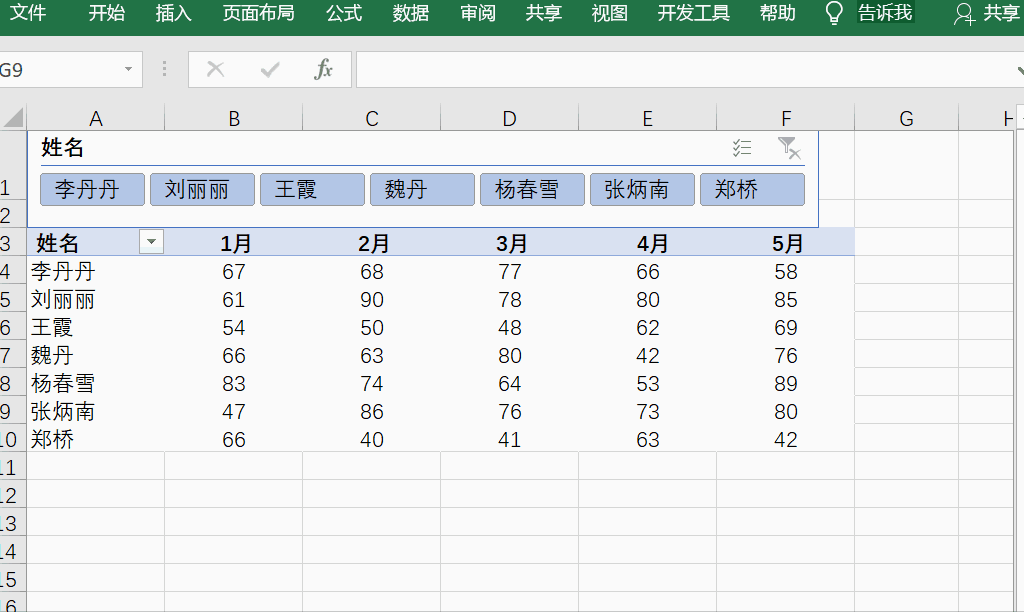This screenshot has width=1024, height=612.
Task: Switch to the 数据 ribbon tab
Action: 410,14
